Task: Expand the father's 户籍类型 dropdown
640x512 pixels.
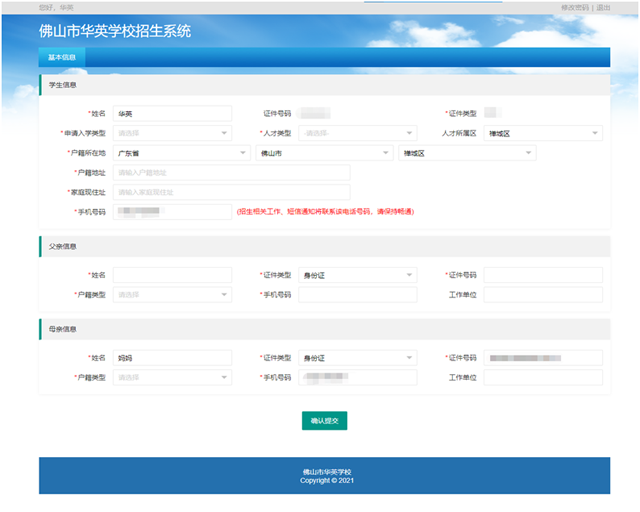Action: tap(171, 295)
